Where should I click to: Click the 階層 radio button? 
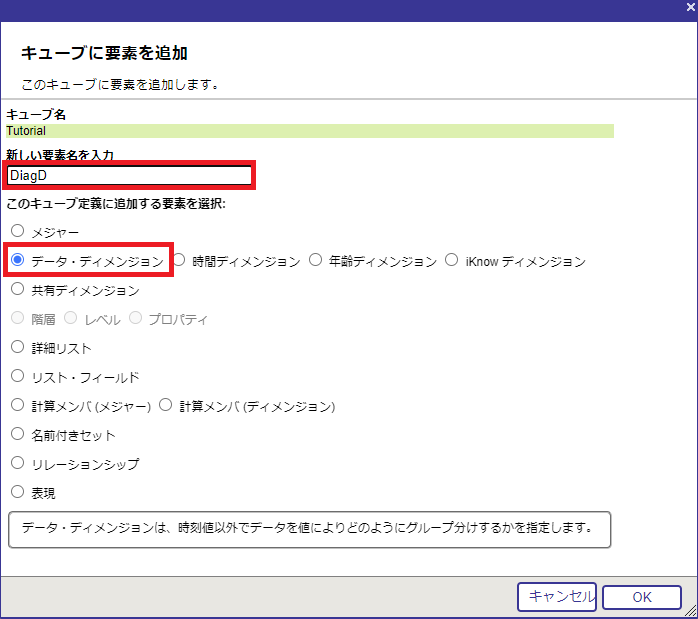(18, 318)
